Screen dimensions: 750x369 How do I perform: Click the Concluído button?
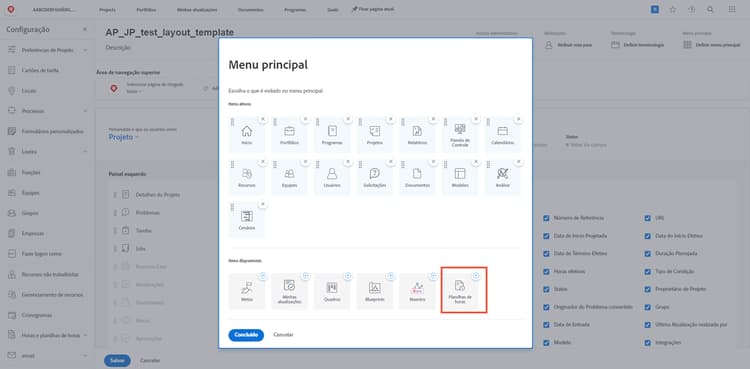[246, 335]
